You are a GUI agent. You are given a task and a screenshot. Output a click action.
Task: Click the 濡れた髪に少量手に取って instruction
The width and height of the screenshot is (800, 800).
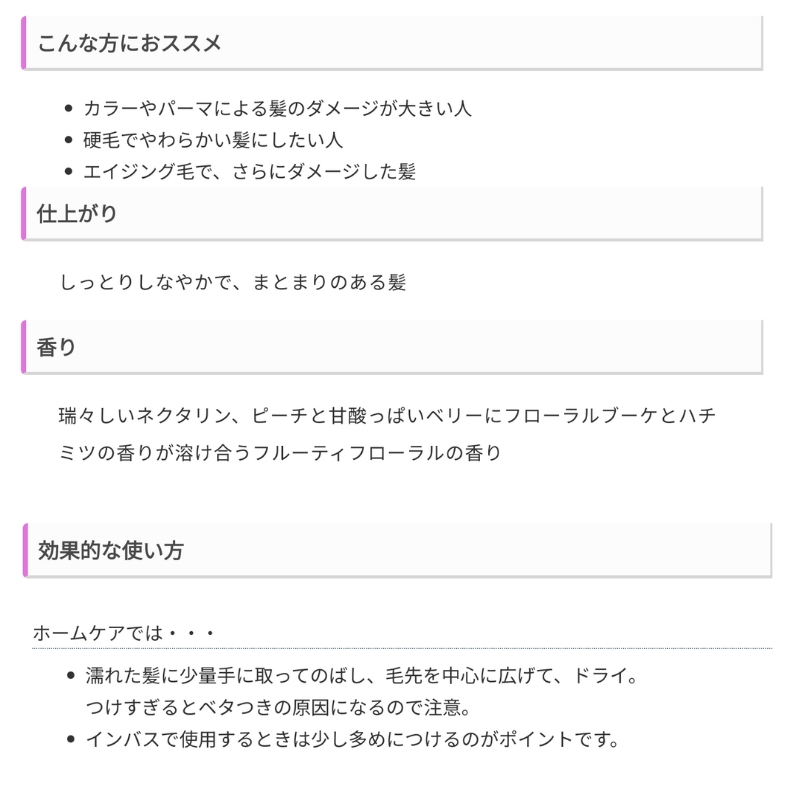[362, 676]
